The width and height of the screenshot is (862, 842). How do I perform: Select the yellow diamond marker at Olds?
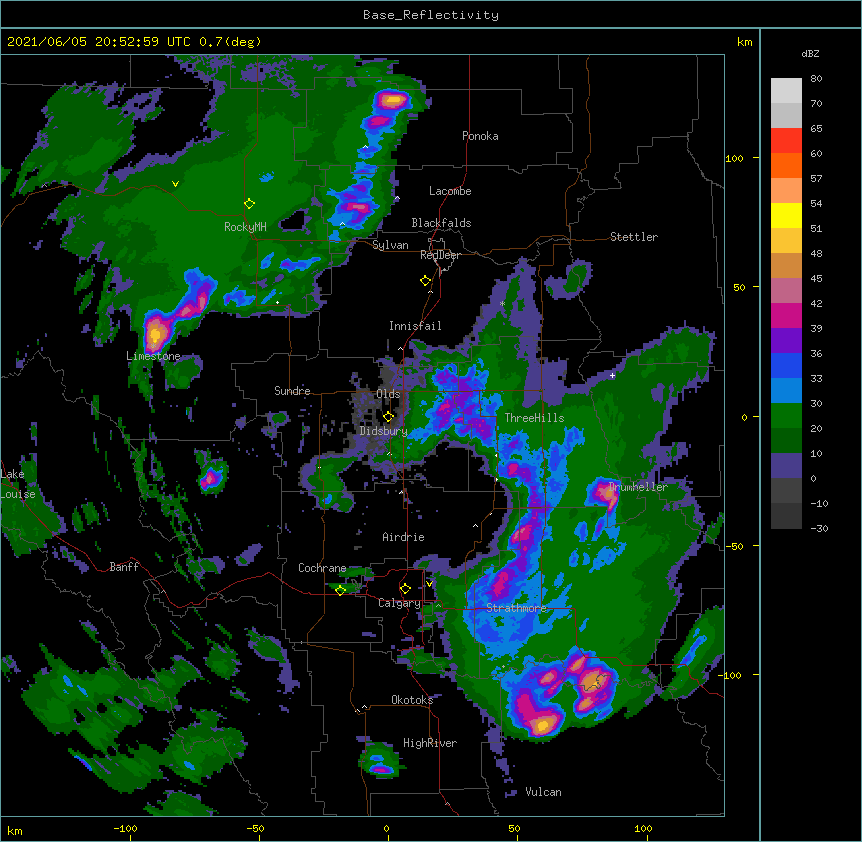(388, 417)
